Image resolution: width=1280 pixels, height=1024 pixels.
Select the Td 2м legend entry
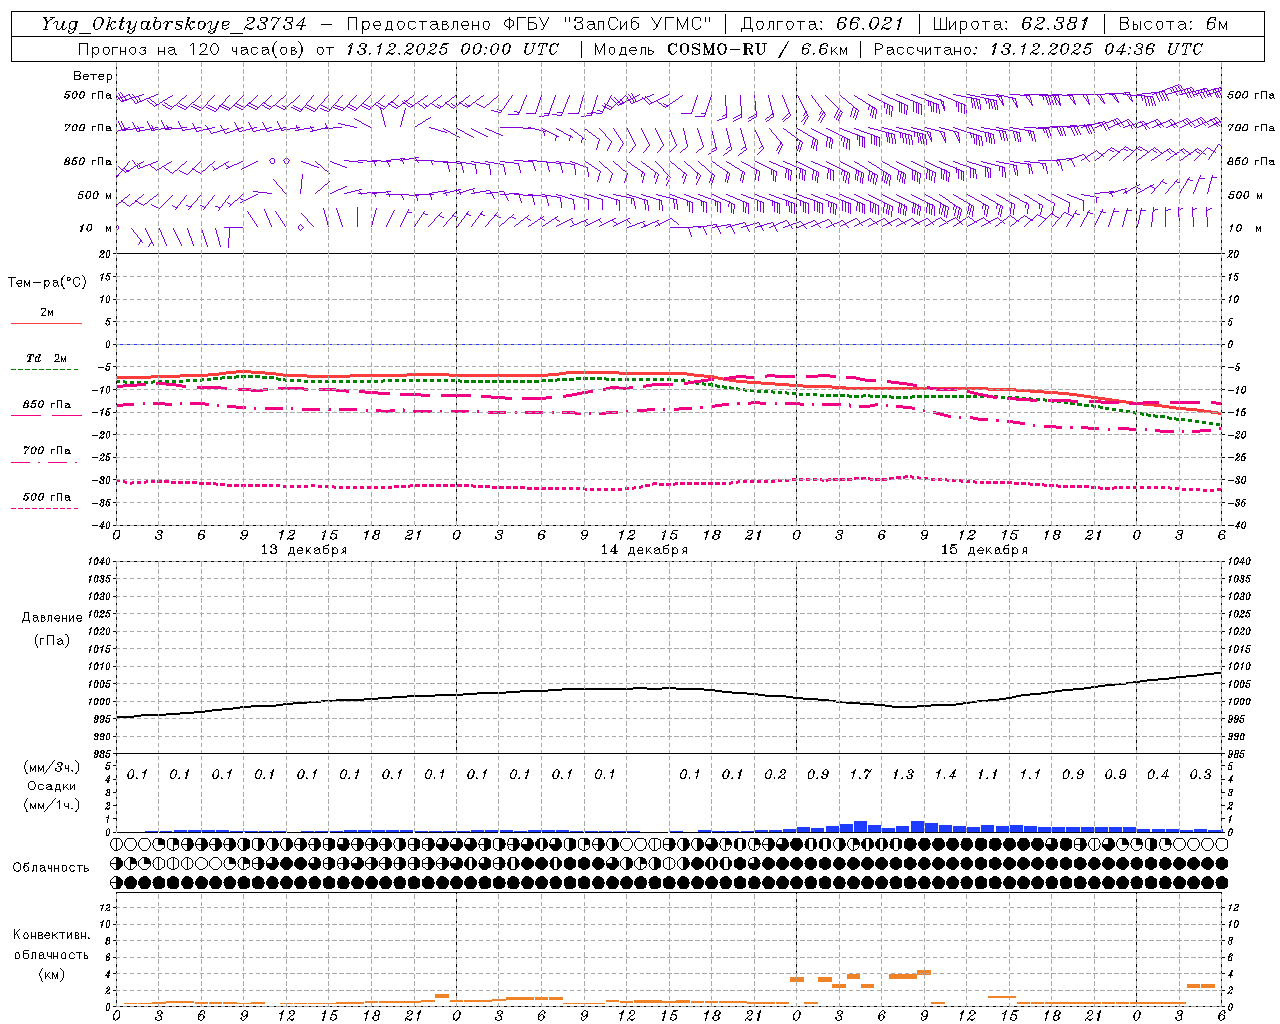pos(47,358)
